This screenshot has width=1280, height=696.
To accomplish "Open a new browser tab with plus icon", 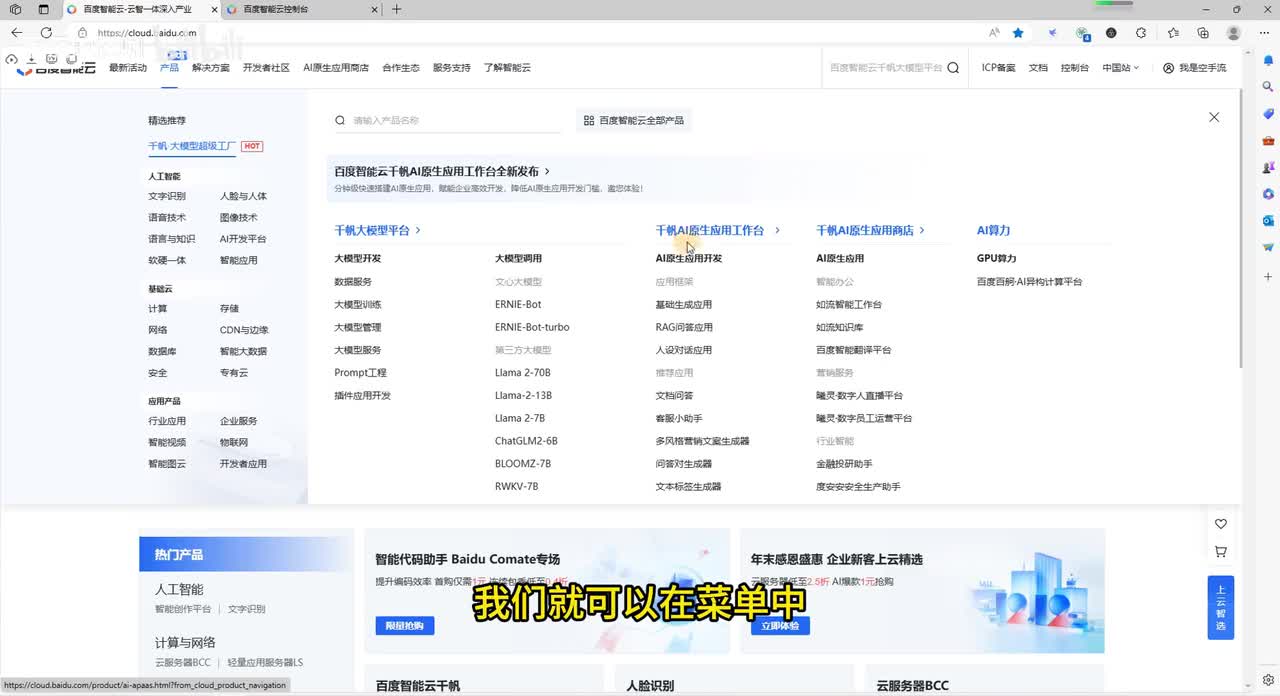I will [x=397, y=9].
